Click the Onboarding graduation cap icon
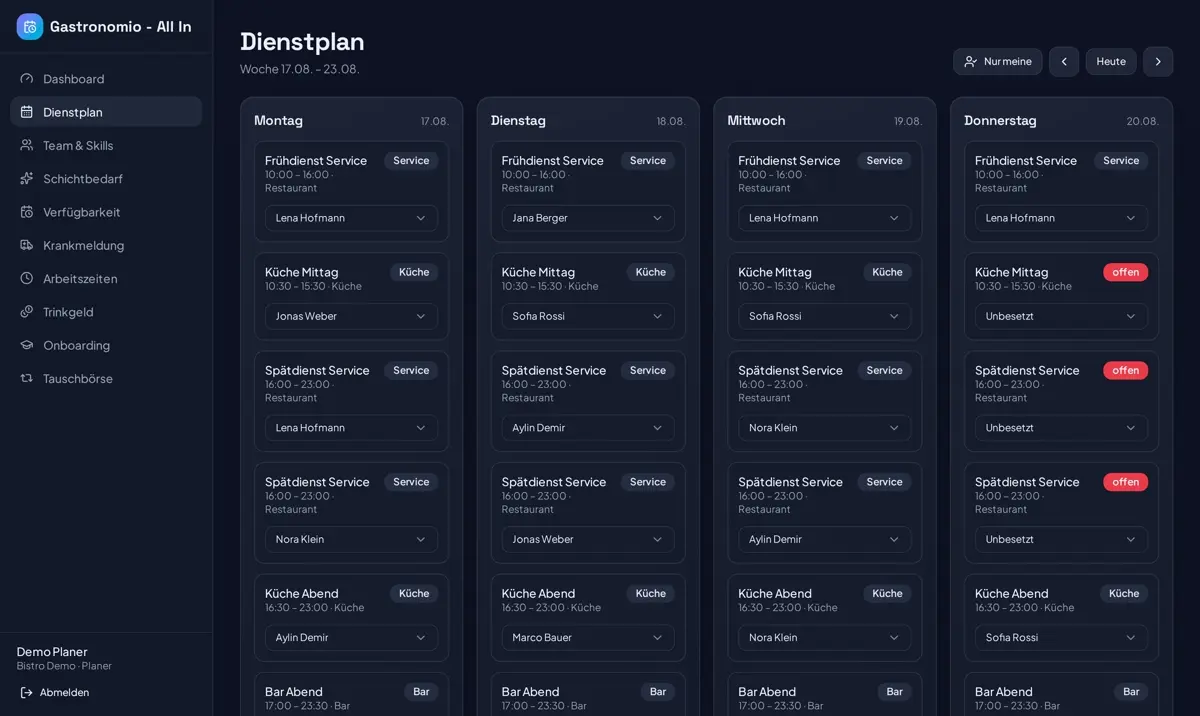 (27, 345)
